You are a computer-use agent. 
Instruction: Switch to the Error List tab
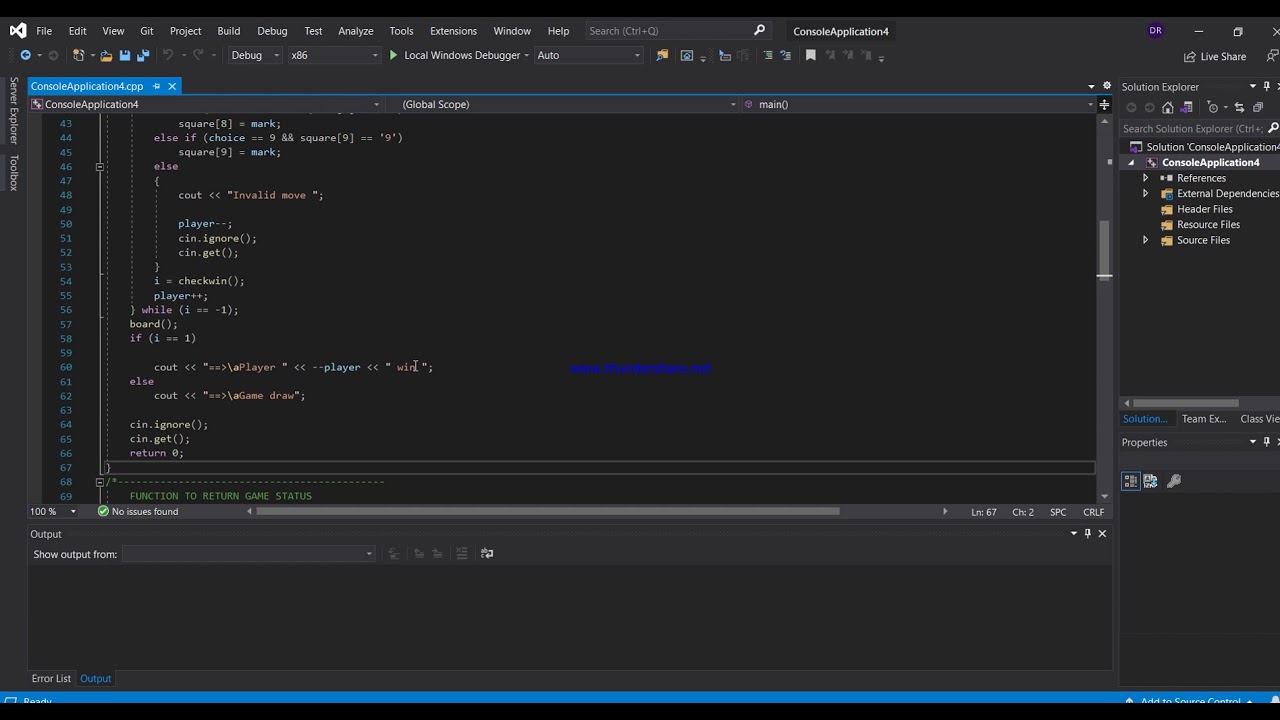(51, 678)
